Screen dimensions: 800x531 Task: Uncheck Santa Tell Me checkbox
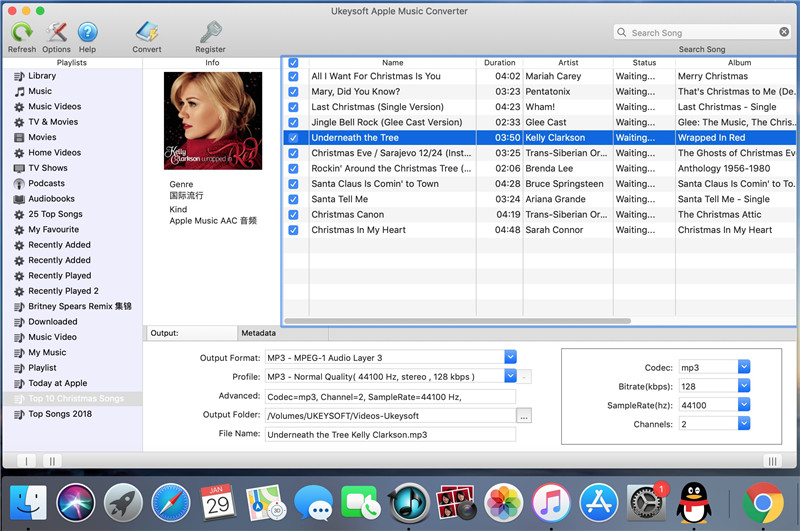point(293,199)
